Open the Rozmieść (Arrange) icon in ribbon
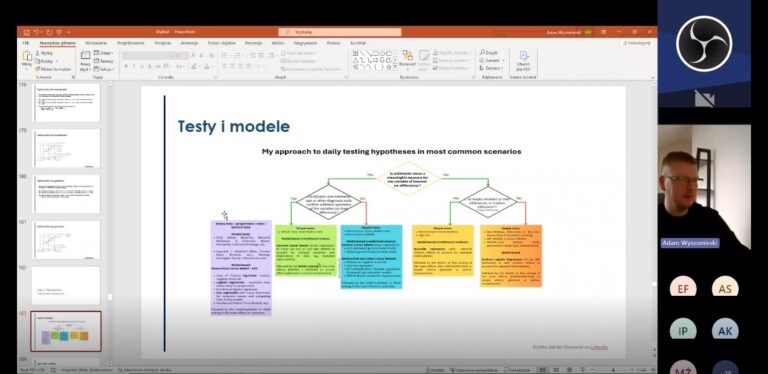This screenshot has width=768, height=374. (407, 58)
